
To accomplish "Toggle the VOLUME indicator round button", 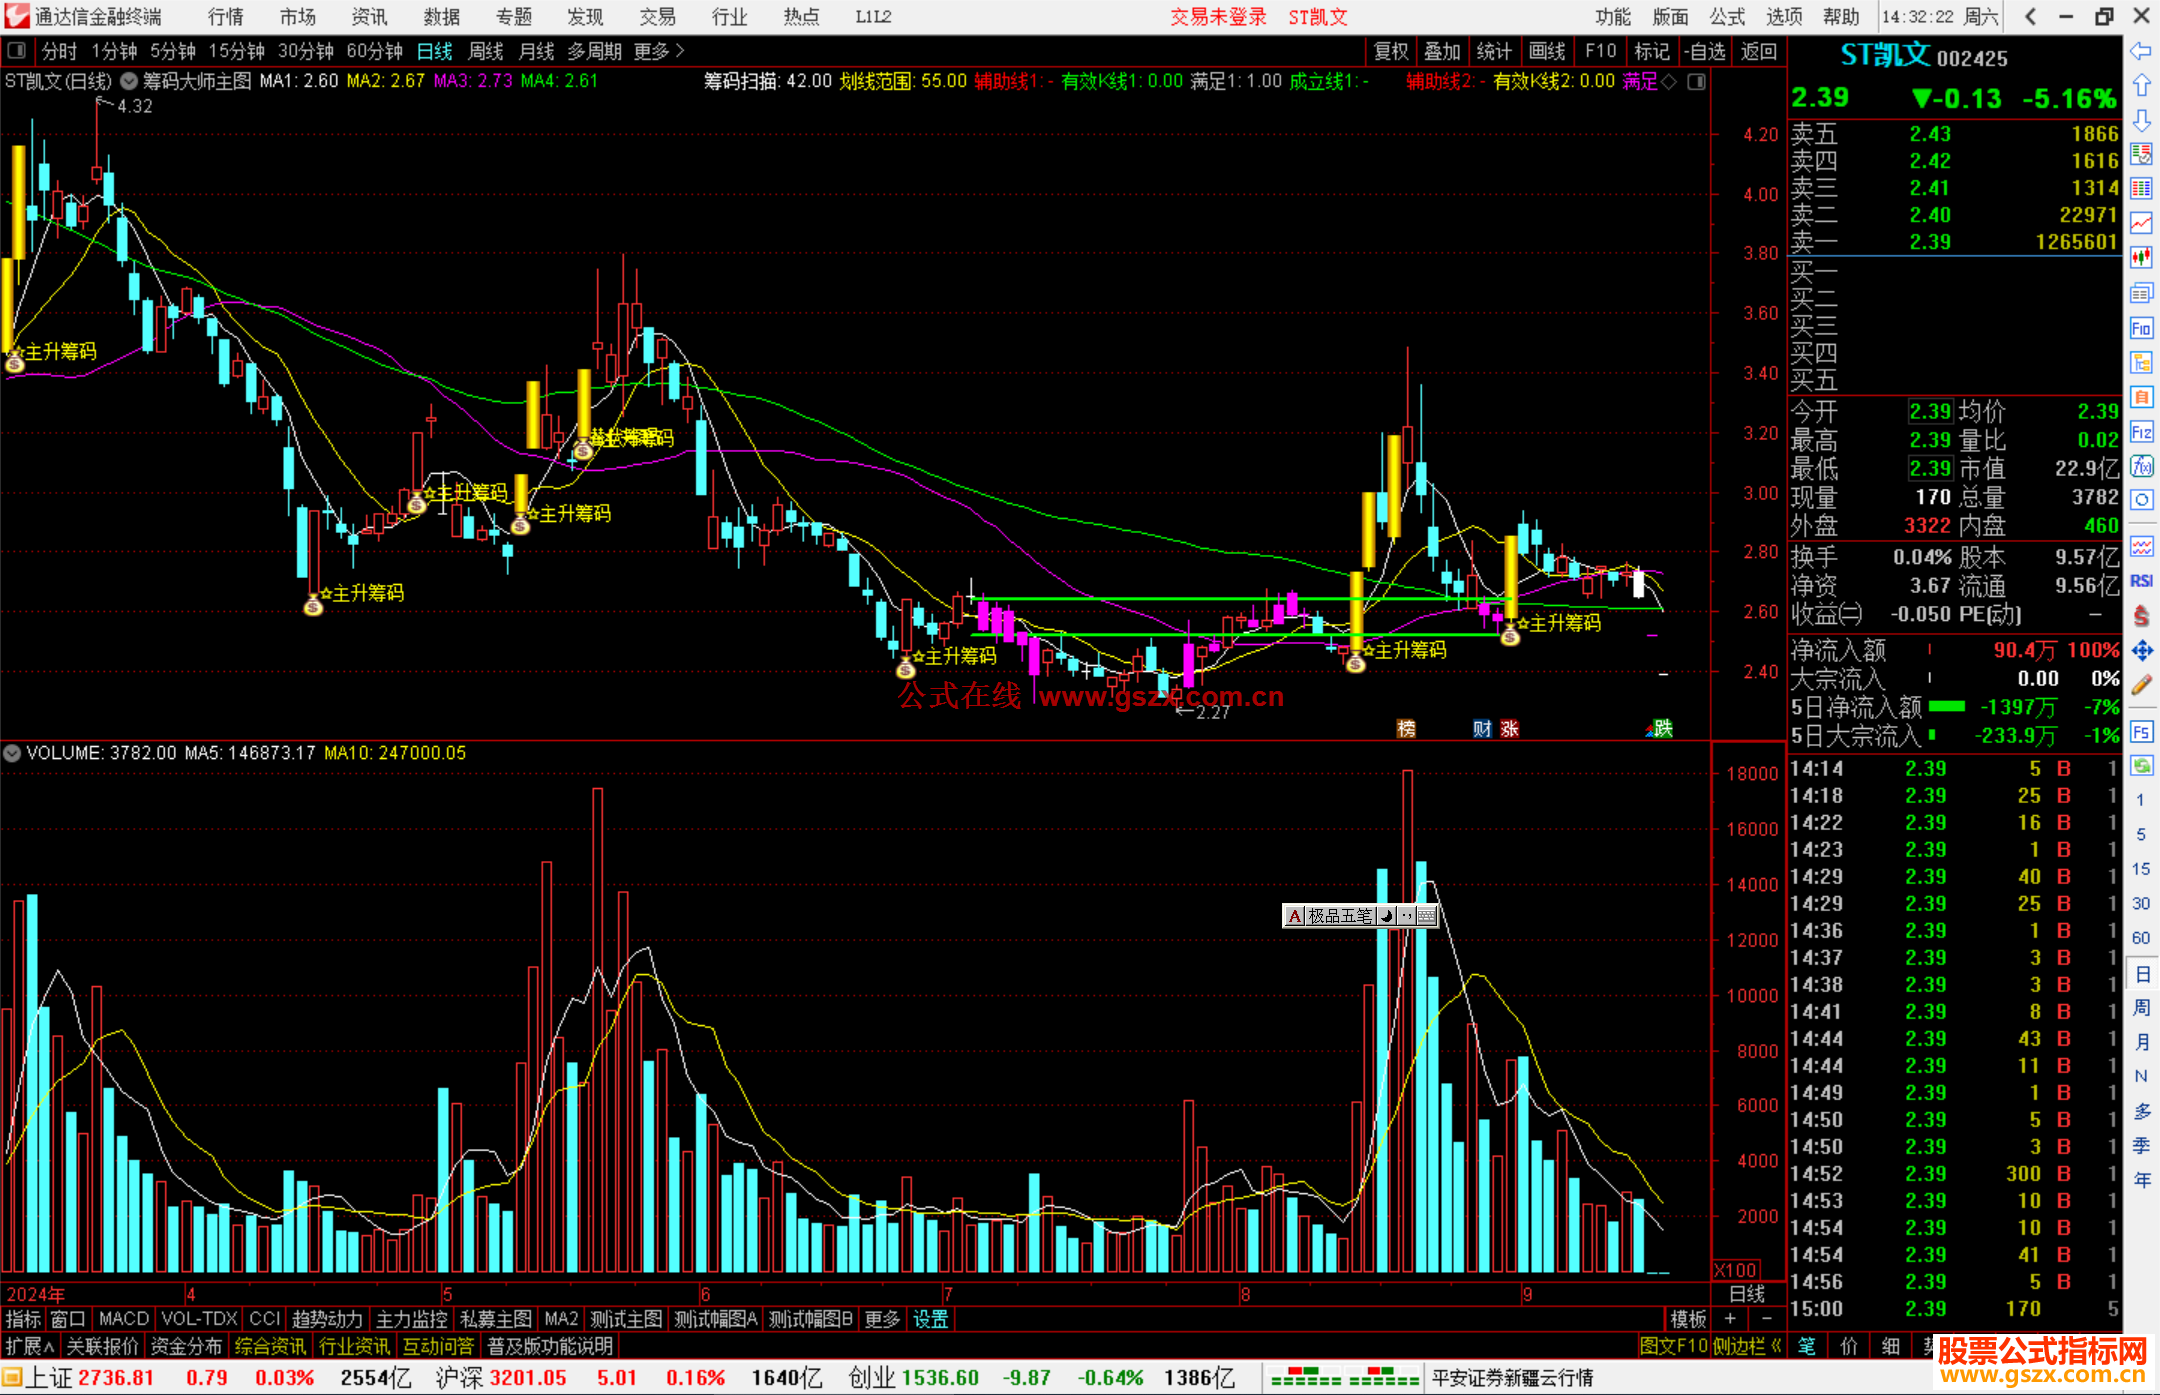I will coord(12,753).
